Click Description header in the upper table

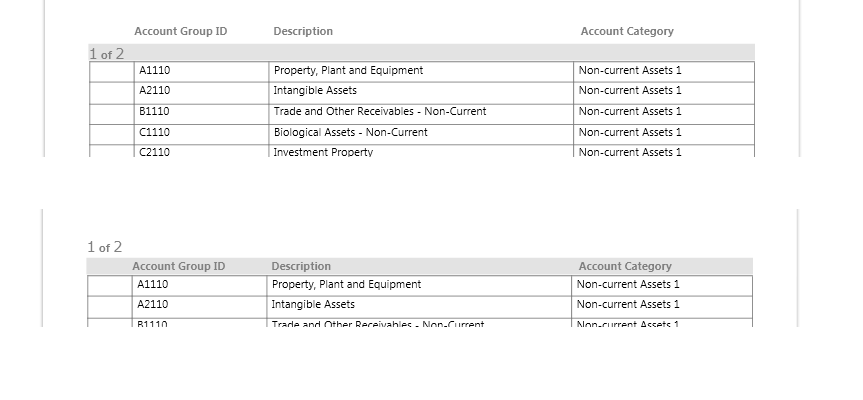pyautogui.click(x=303, y=31)
